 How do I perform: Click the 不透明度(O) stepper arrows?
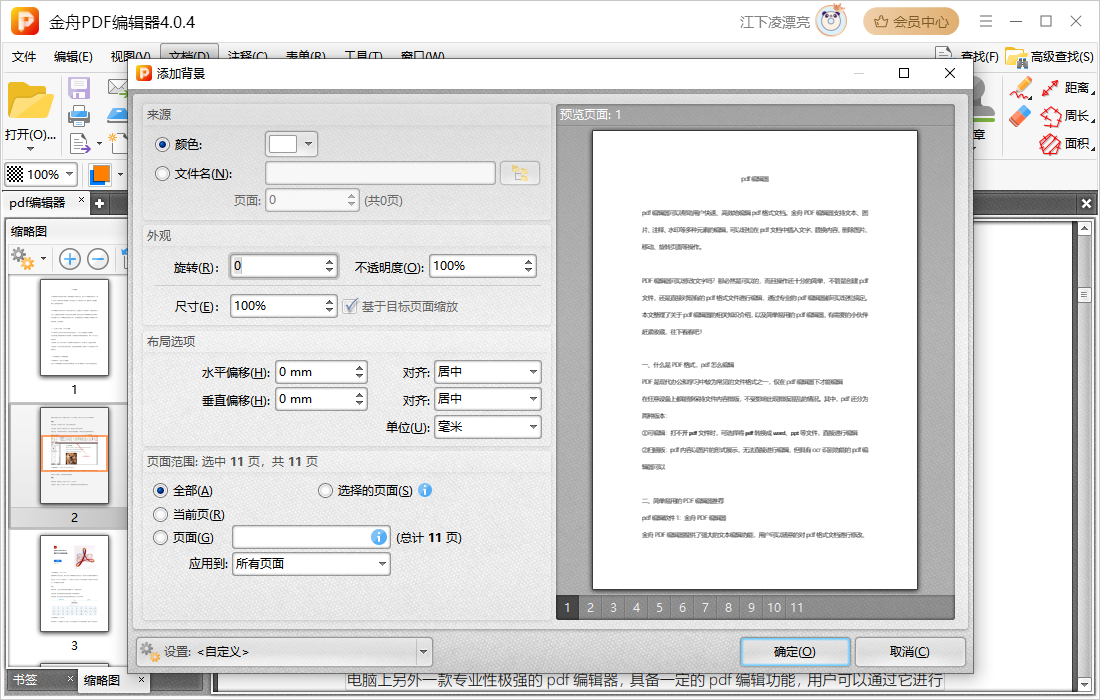pyautogui.click(x=528, y=266)
